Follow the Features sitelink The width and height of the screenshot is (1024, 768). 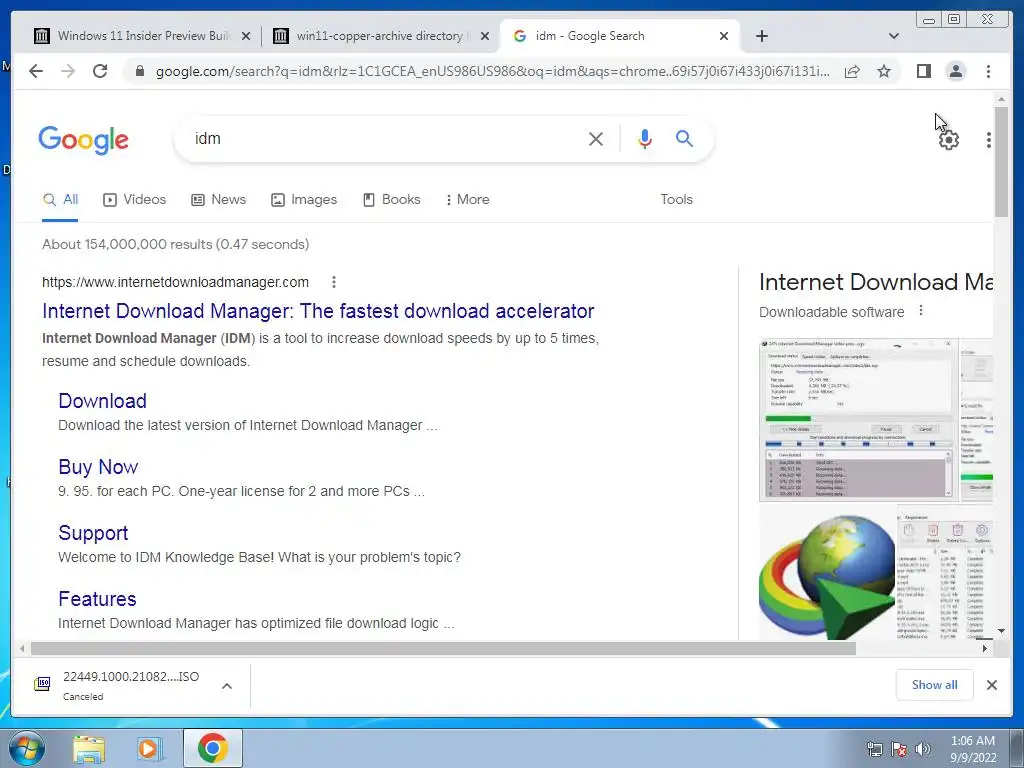coord(97,599)
